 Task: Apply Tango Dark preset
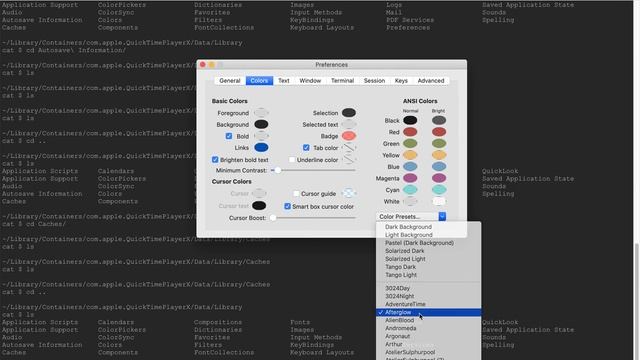pos(429,267)
